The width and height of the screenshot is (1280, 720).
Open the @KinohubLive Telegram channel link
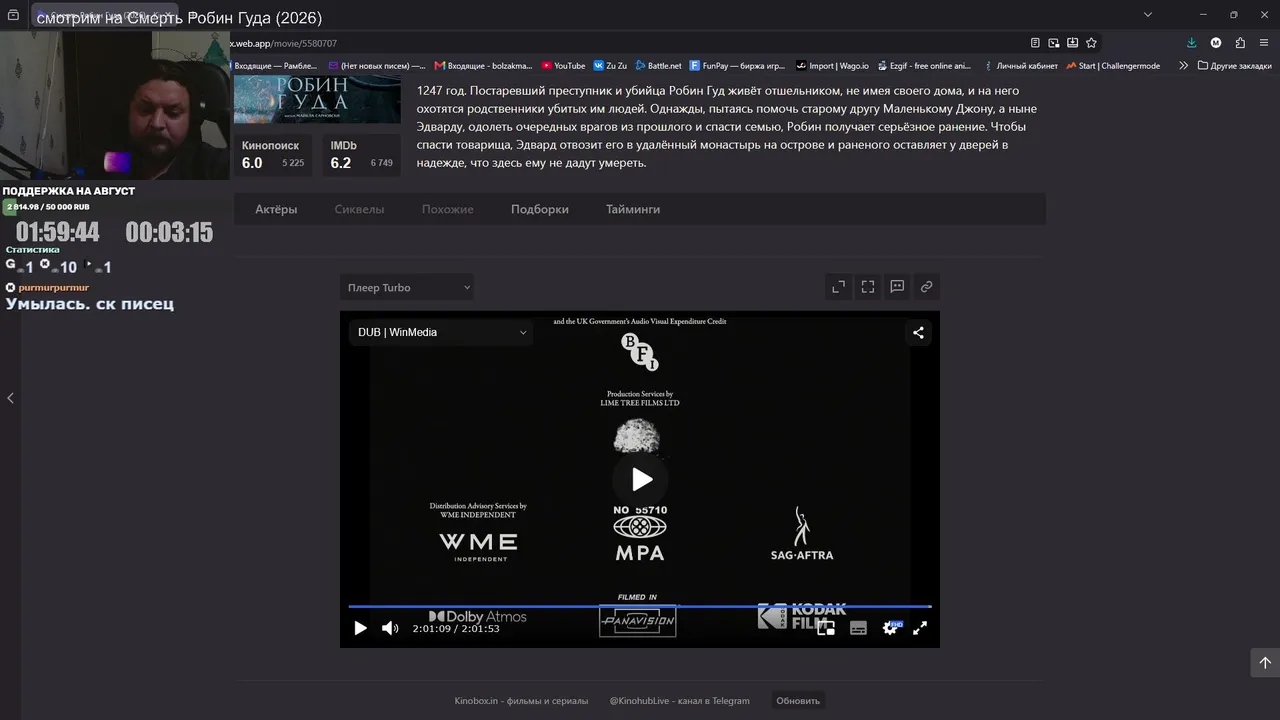[680, 701]
